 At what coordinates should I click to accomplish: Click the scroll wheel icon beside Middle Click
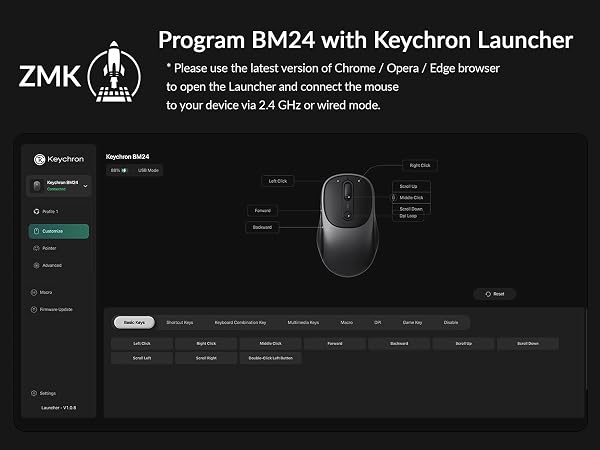point(393,198)
